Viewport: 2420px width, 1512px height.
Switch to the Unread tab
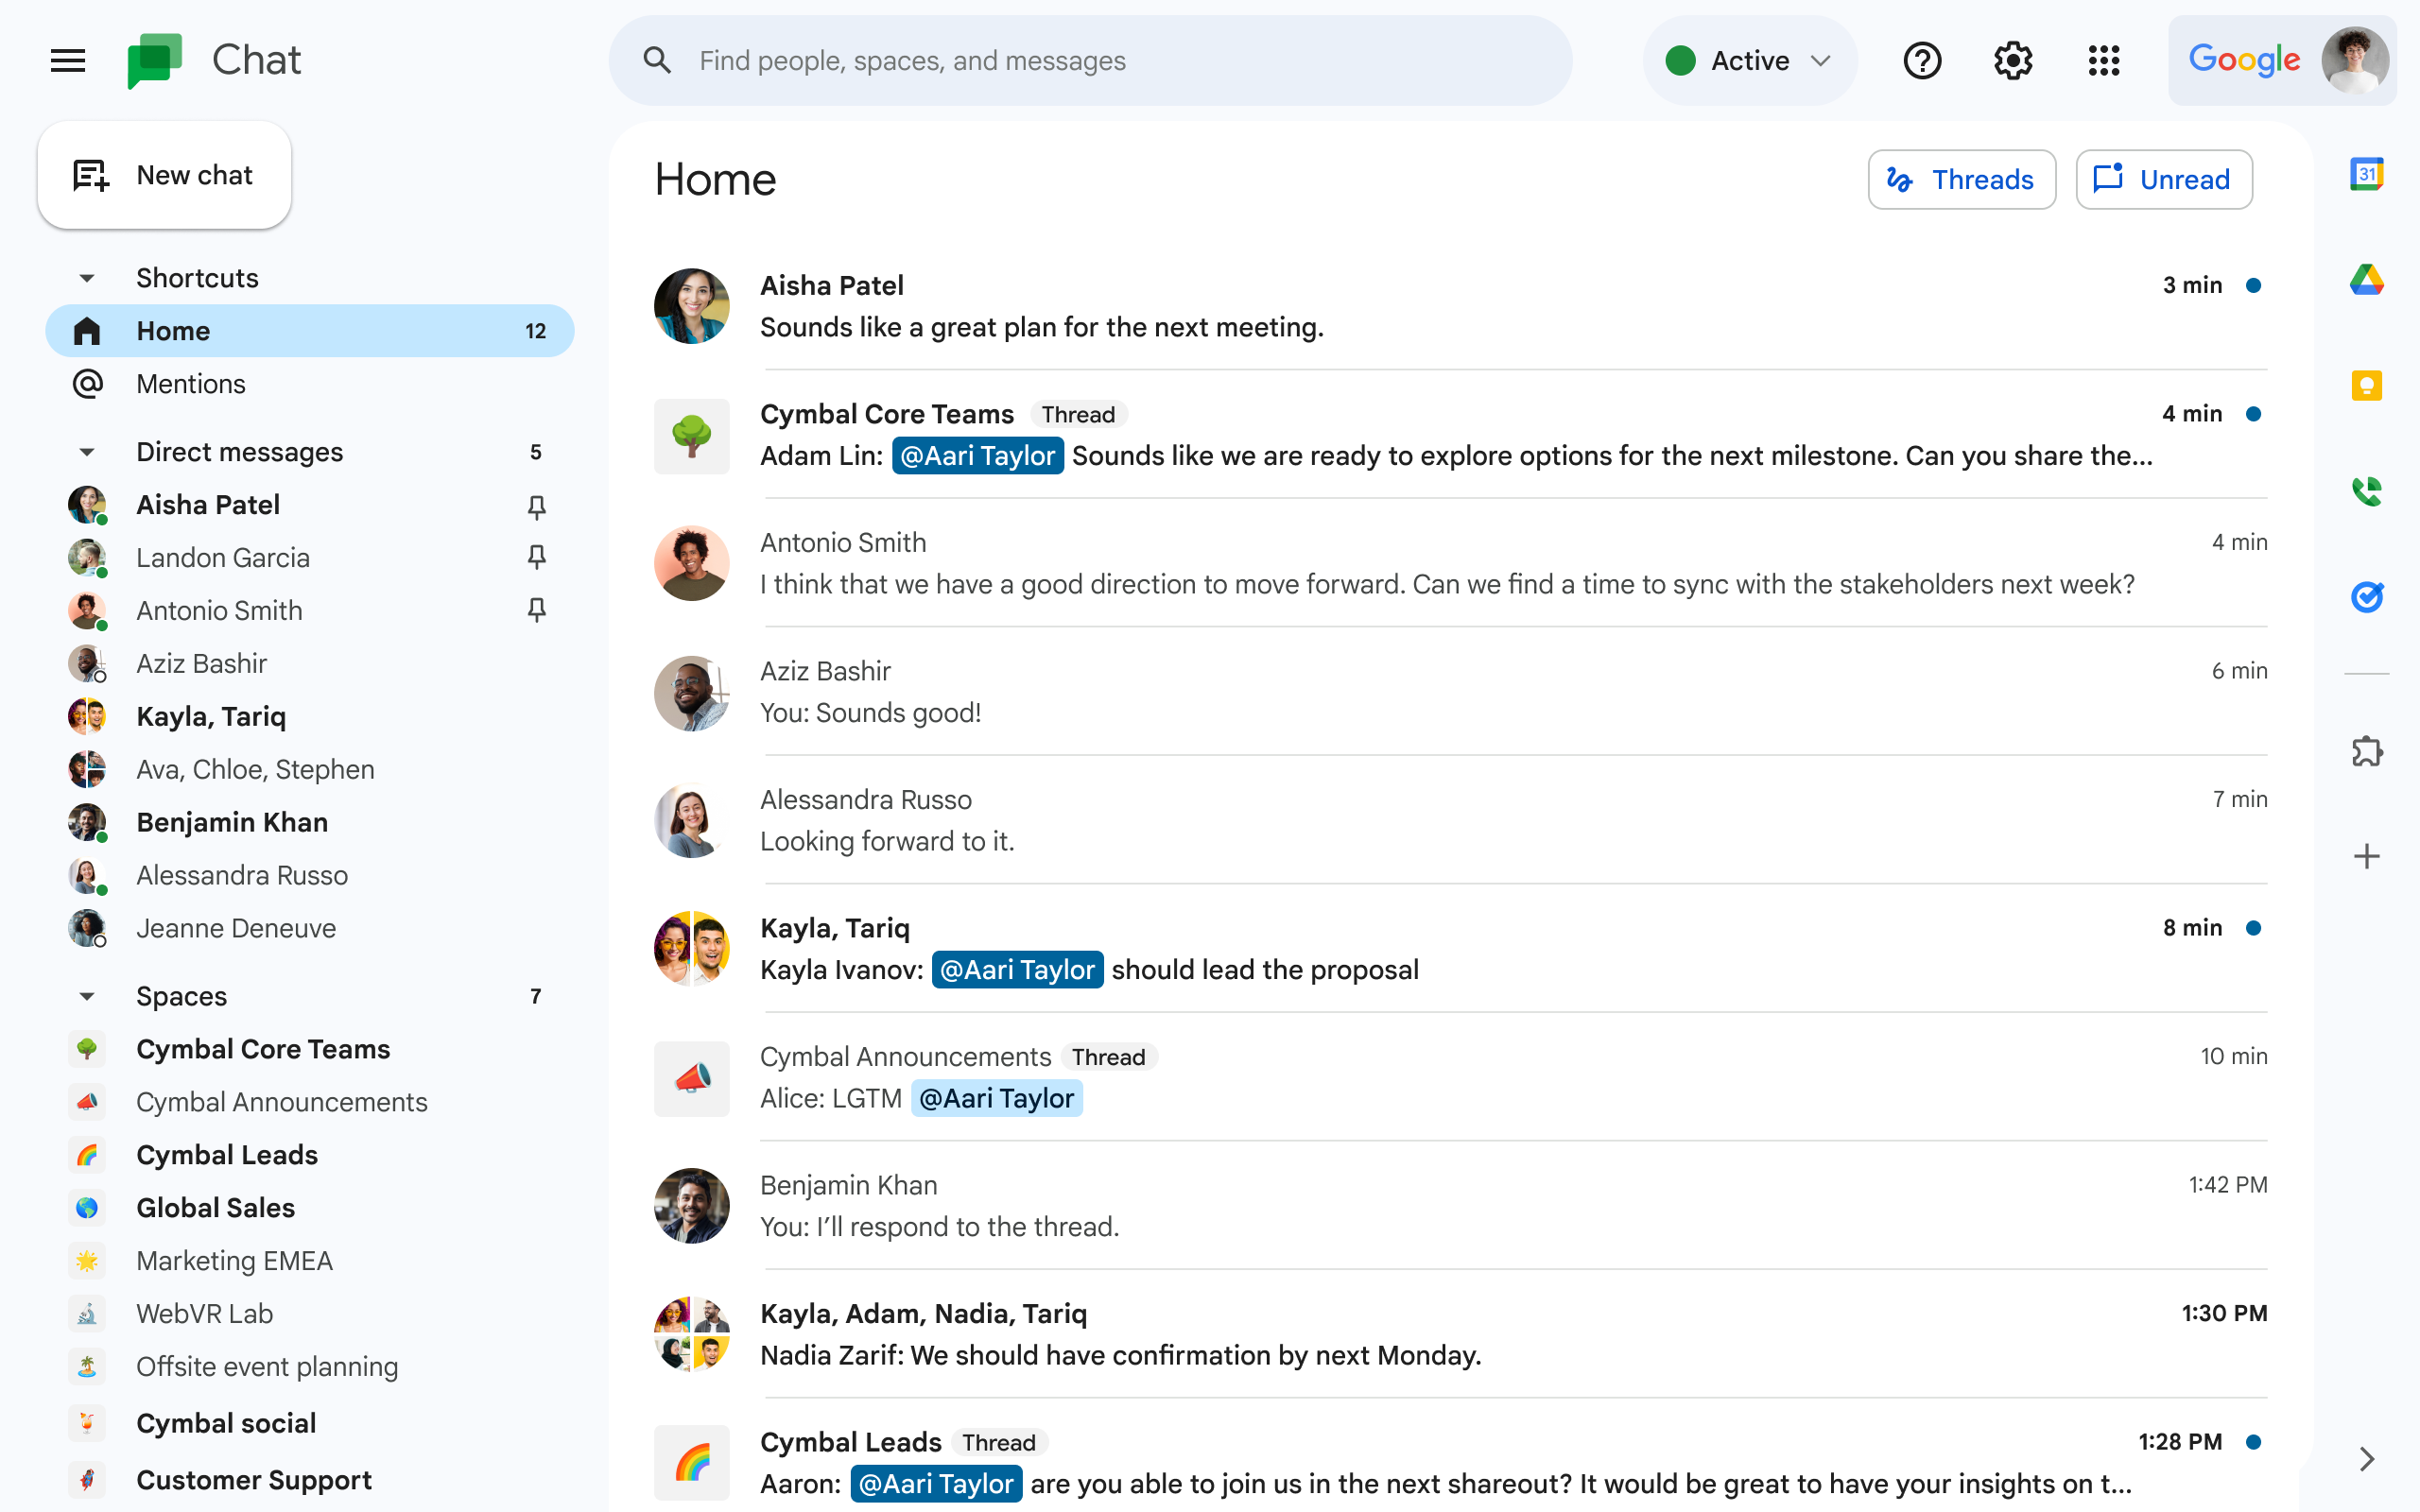[x=2168, y=180]
